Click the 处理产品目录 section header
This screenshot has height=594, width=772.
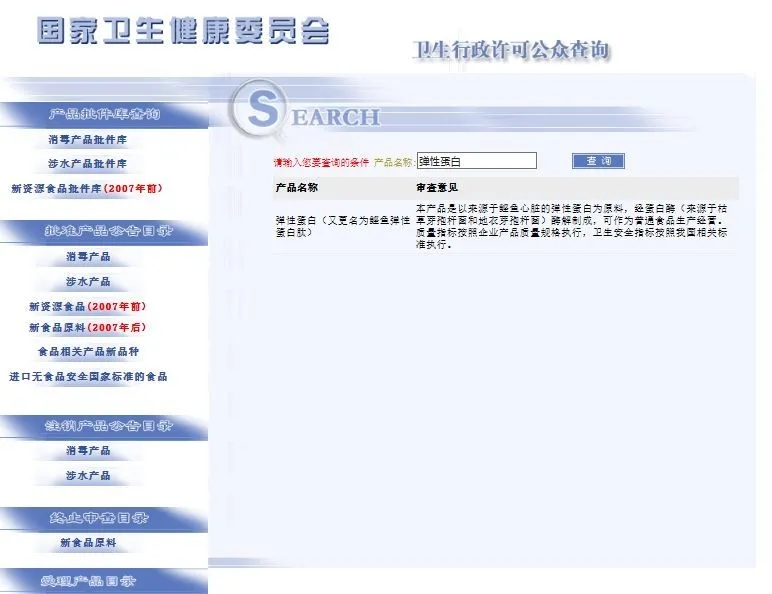click(x=104, y=581)
